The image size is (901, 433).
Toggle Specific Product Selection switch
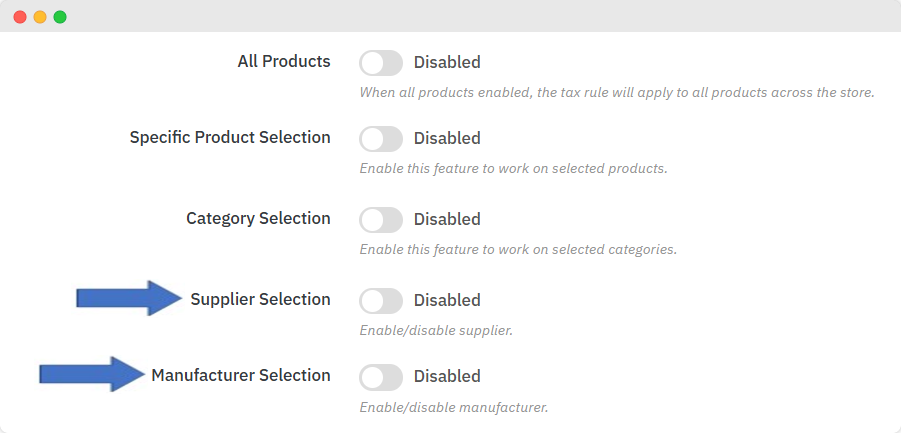(x=381, y=139)
